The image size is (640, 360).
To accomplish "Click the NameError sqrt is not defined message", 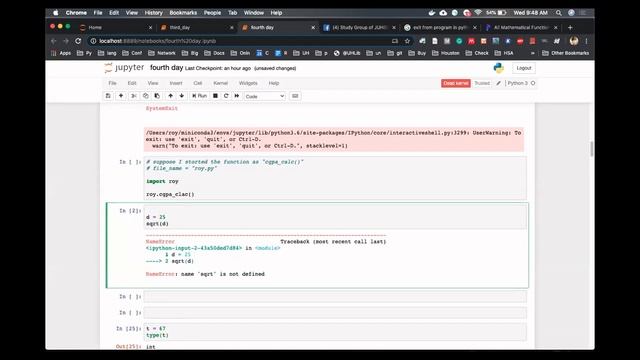I will pyautogui.click(x=205, y=274).
